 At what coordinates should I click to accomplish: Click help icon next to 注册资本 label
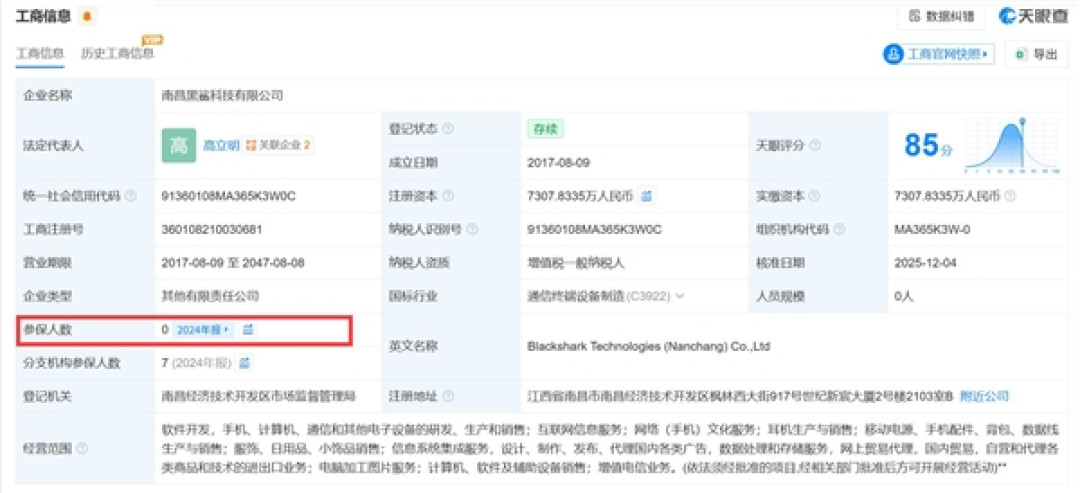tap(448, 196)
